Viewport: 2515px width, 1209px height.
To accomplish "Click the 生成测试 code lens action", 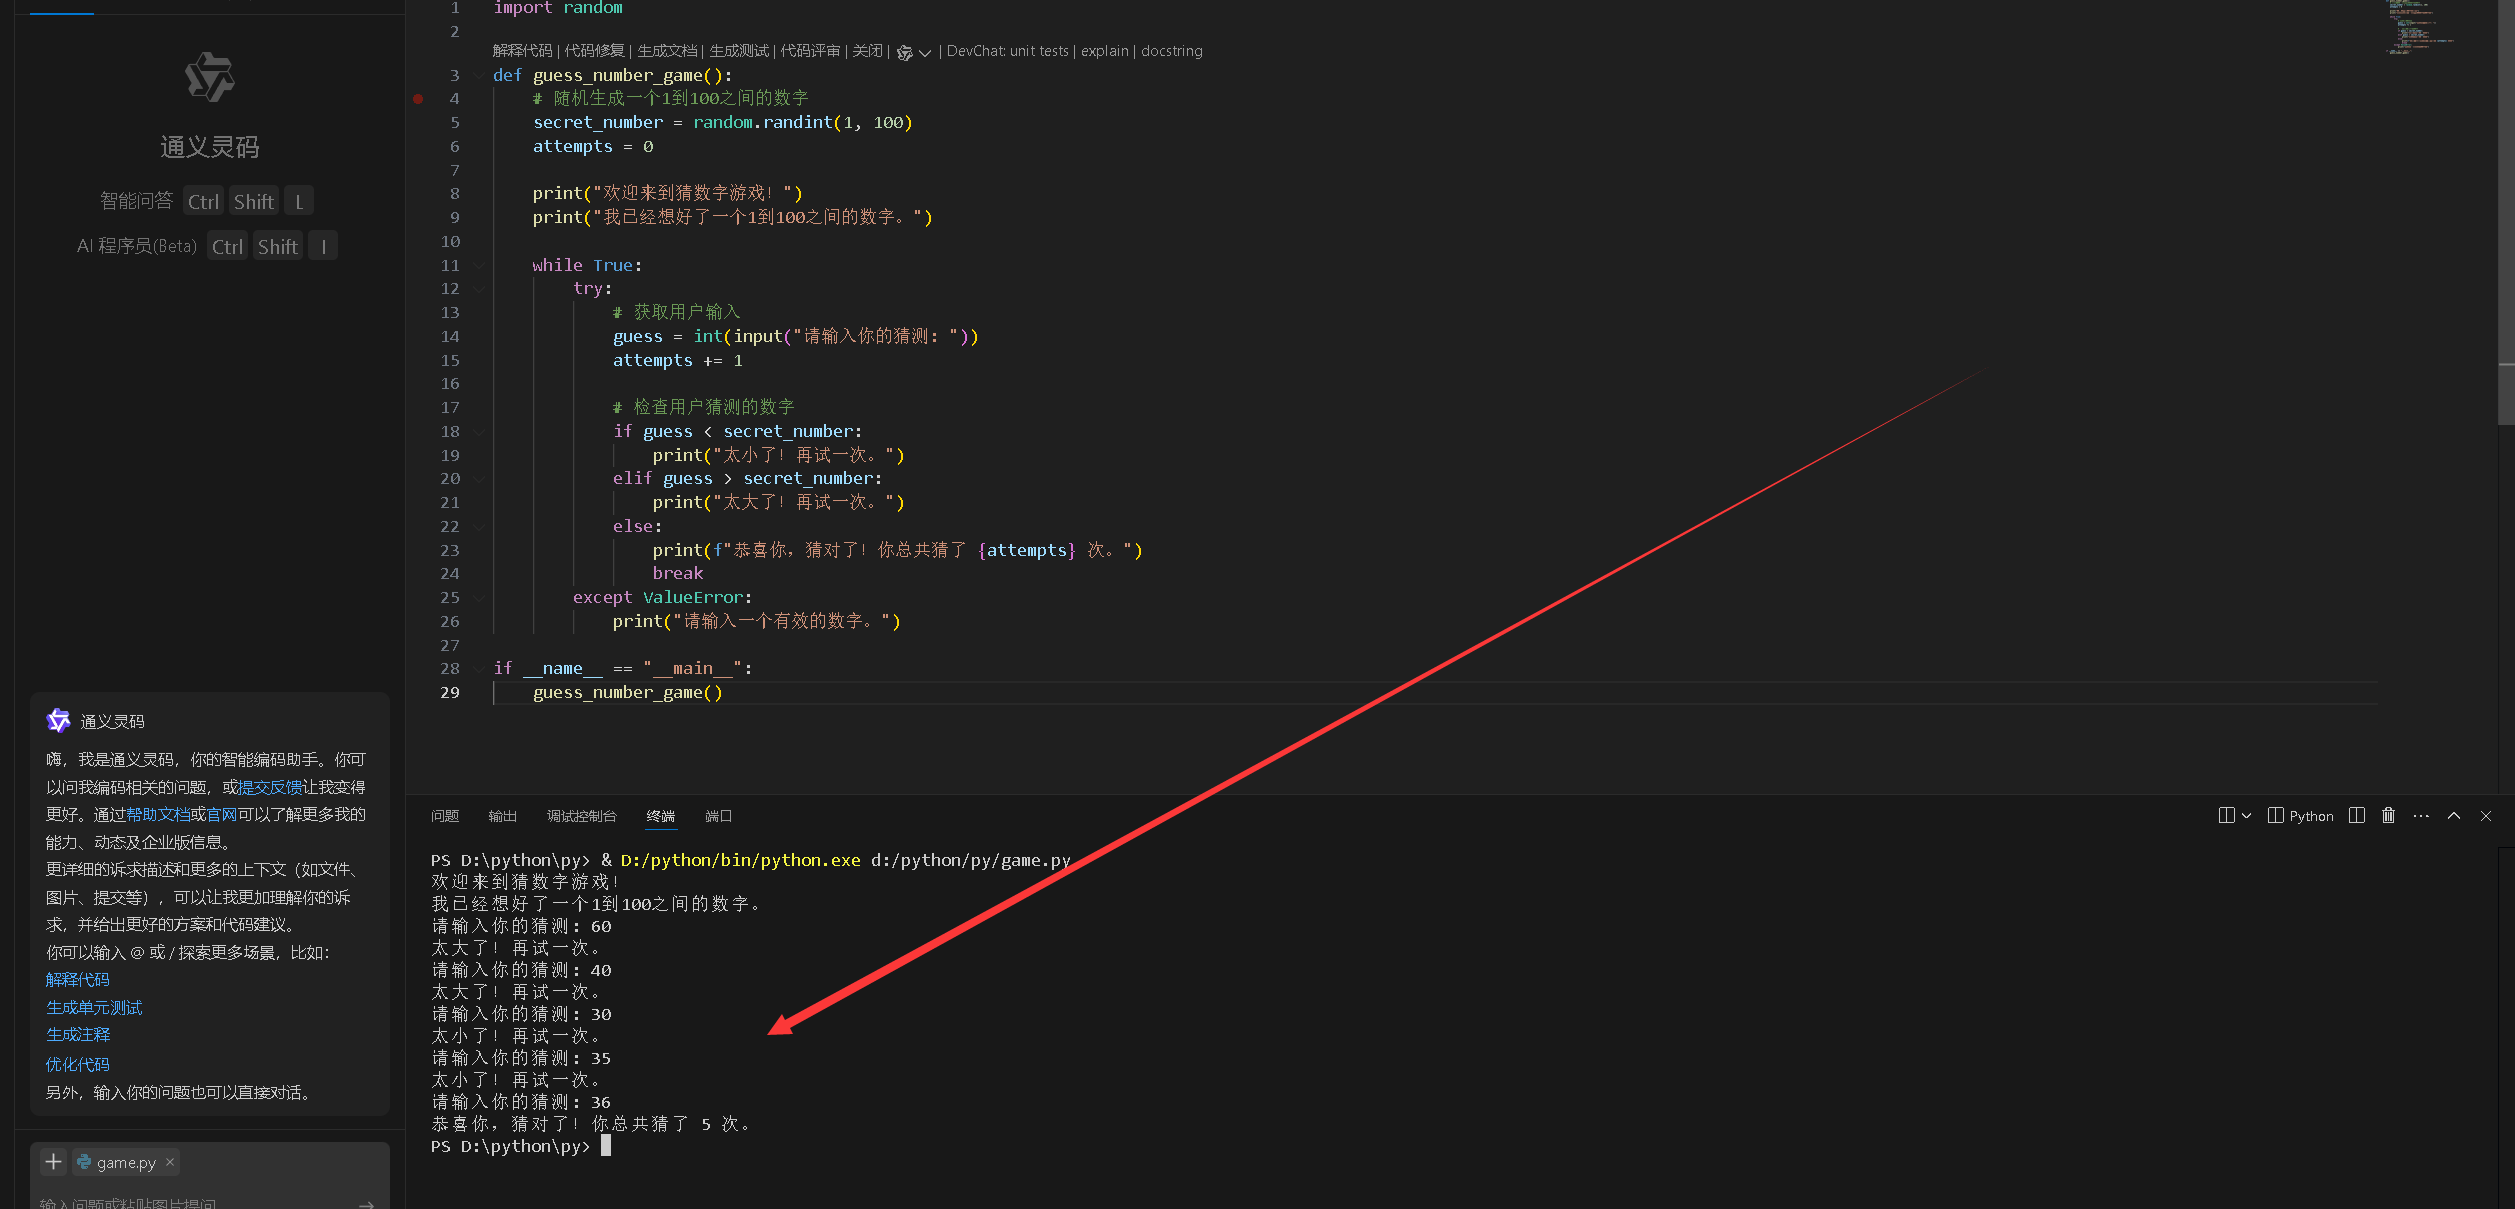I will click(x=739, y=51).
